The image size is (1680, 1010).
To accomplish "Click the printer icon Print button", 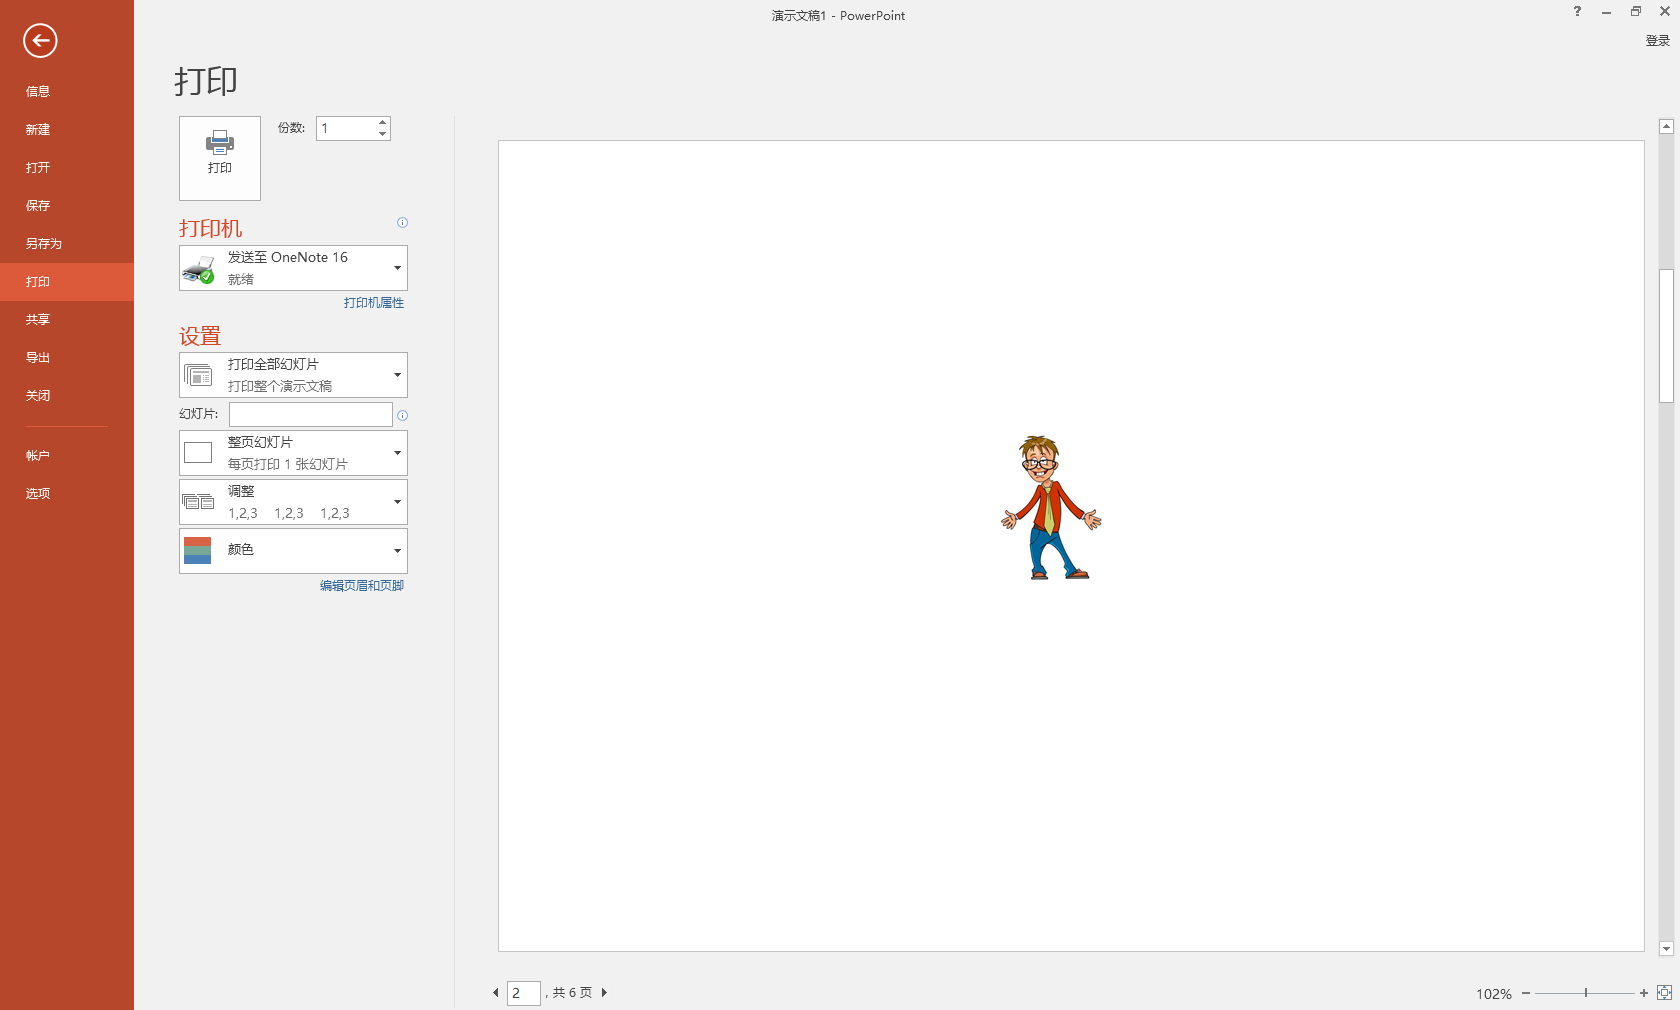I will (x=220, y=158).
